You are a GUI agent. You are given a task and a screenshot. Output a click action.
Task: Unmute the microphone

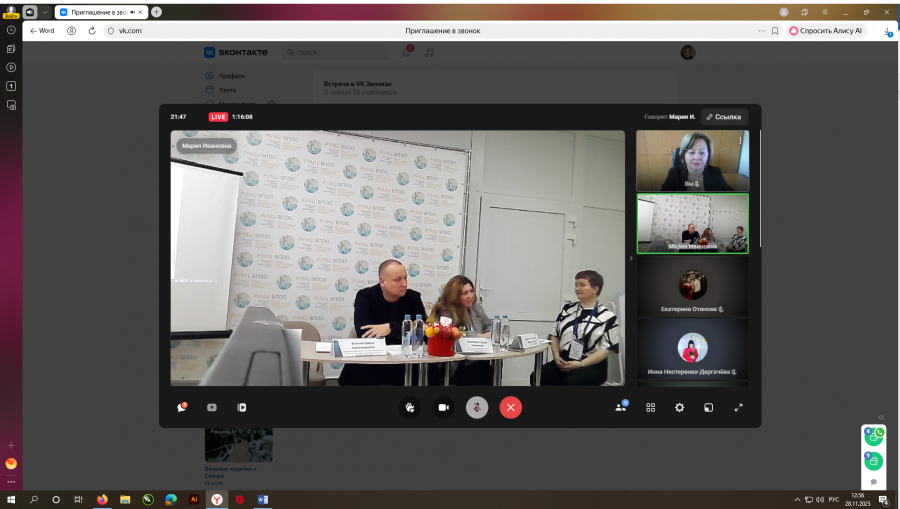(x=477, y=407)
